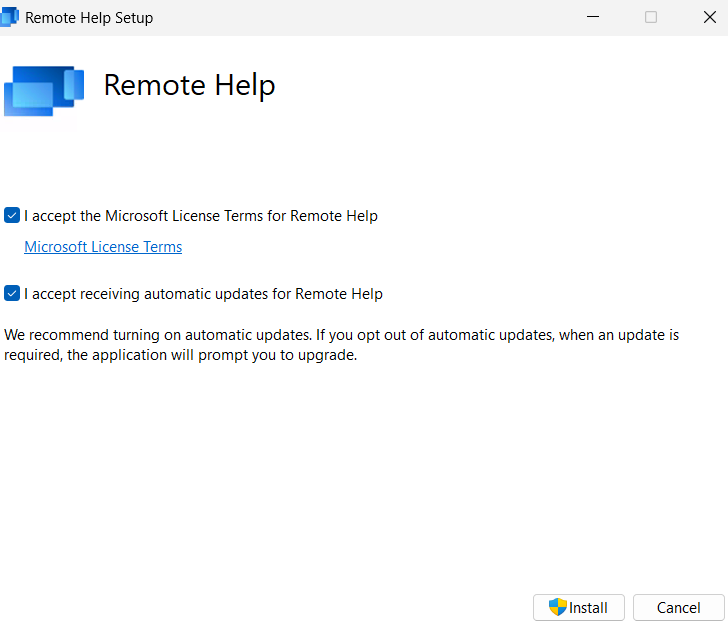Image resolution: width=728 pixels, height=632 pixels.
Task: Click the 'Remote Help' heading text
Action: coord(189,85)
